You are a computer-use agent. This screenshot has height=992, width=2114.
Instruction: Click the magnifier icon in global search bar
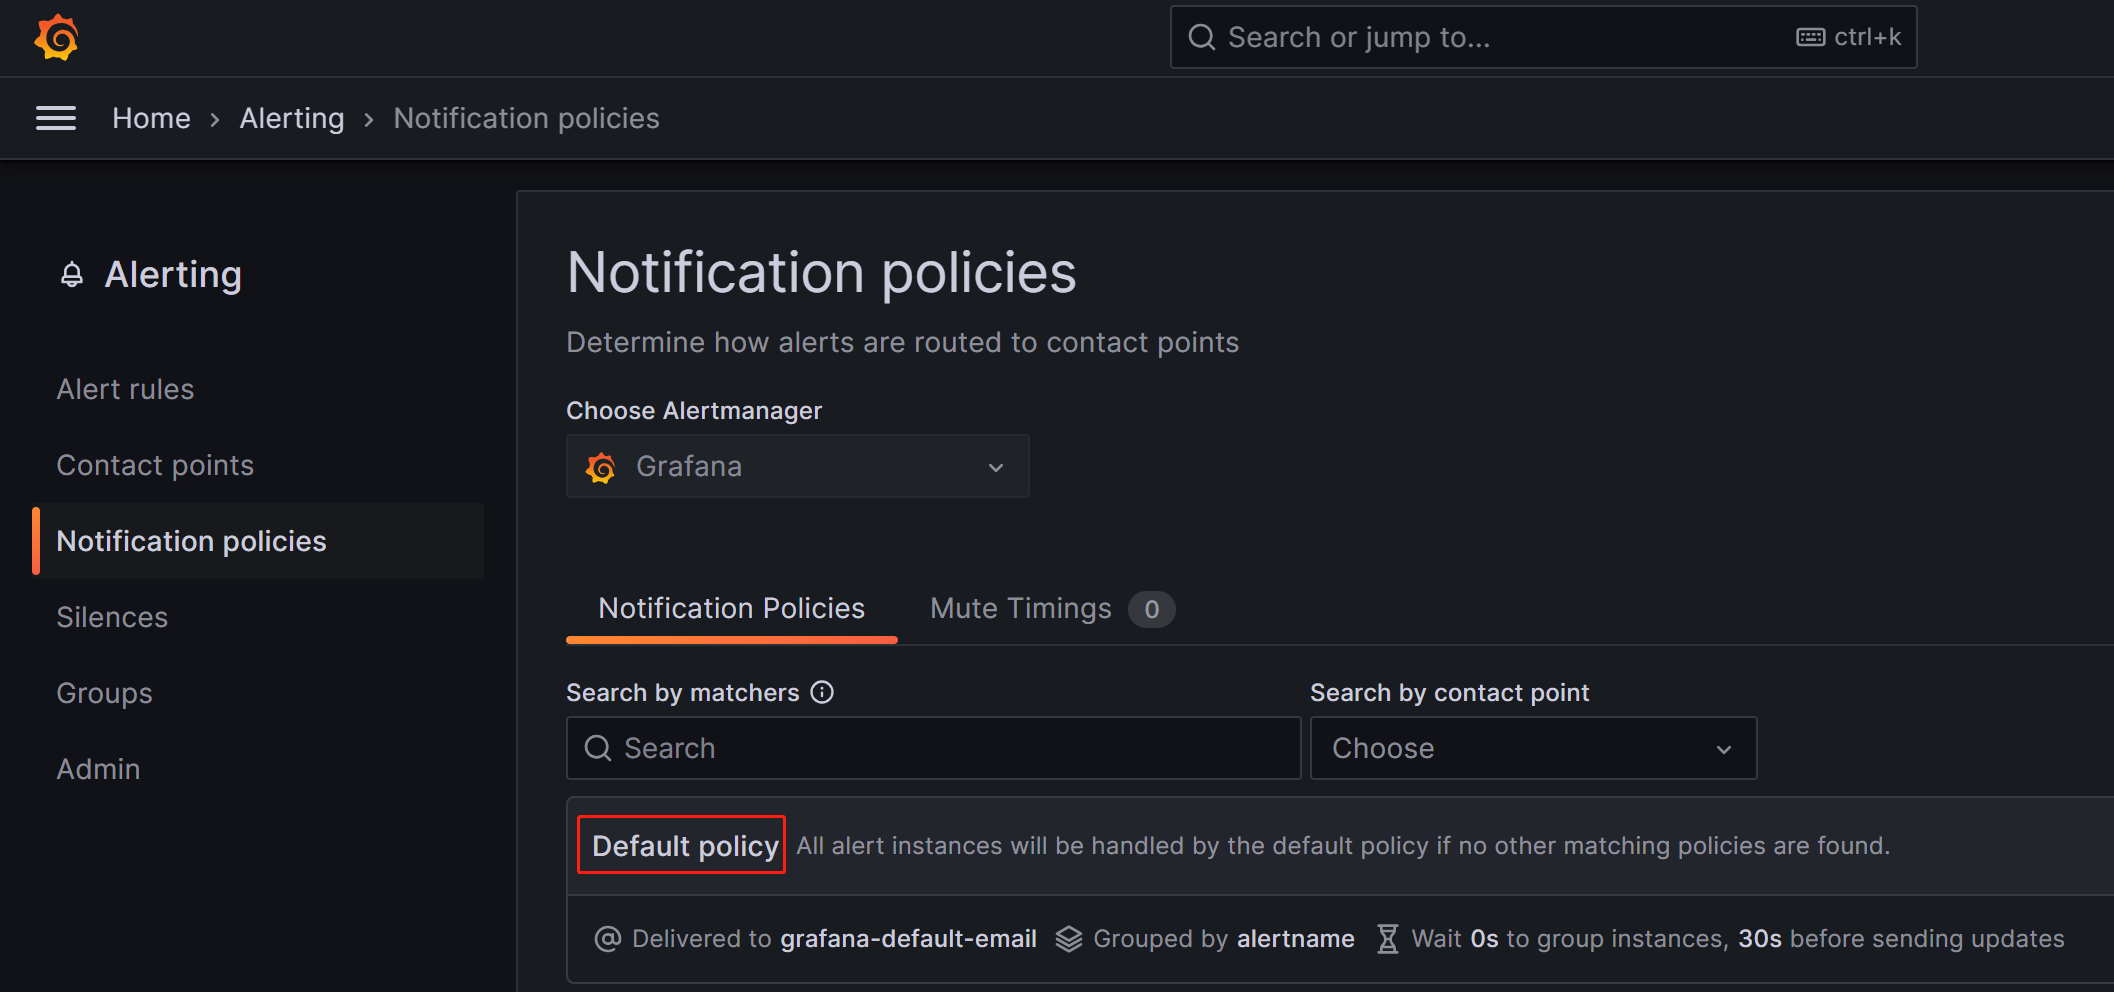pos(1201,38)
